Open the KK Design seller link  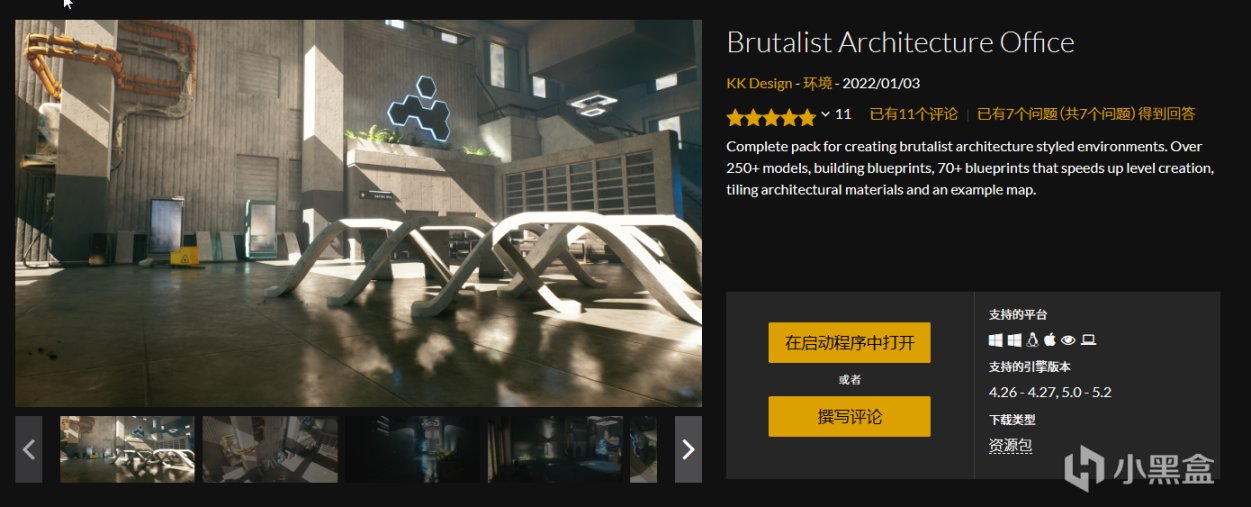(x=759, y=84)
